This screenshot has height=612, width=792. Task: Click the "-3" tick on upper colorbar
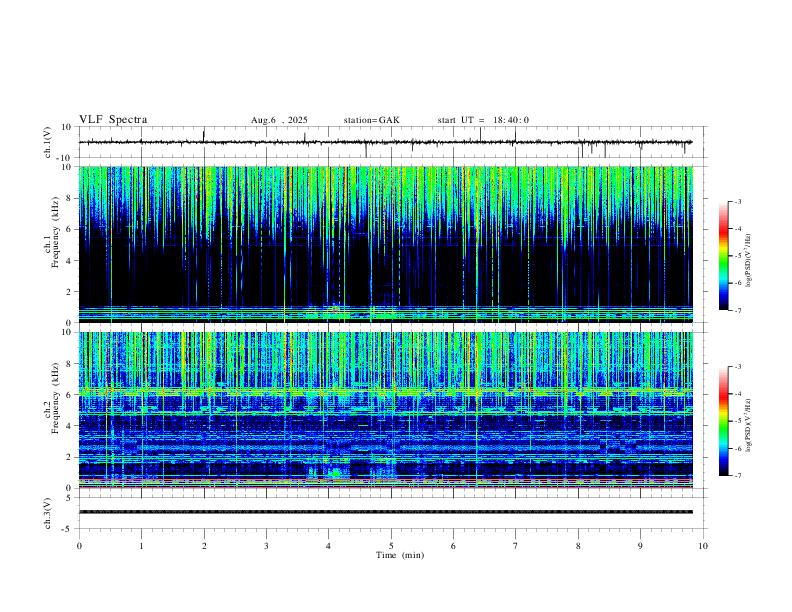coord(737,201)
